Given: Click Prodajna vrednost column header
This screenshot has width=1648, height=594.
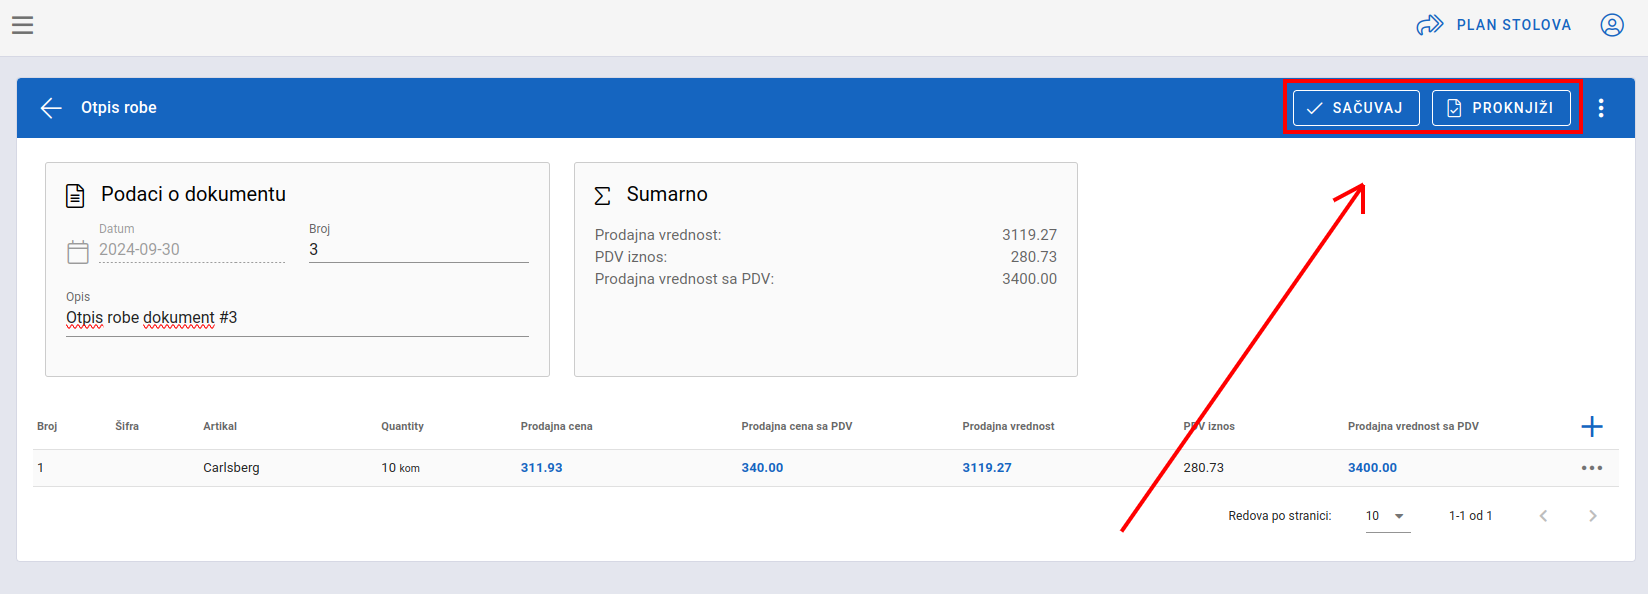Looking at the screenshot, I should [x=1008, y=426].
